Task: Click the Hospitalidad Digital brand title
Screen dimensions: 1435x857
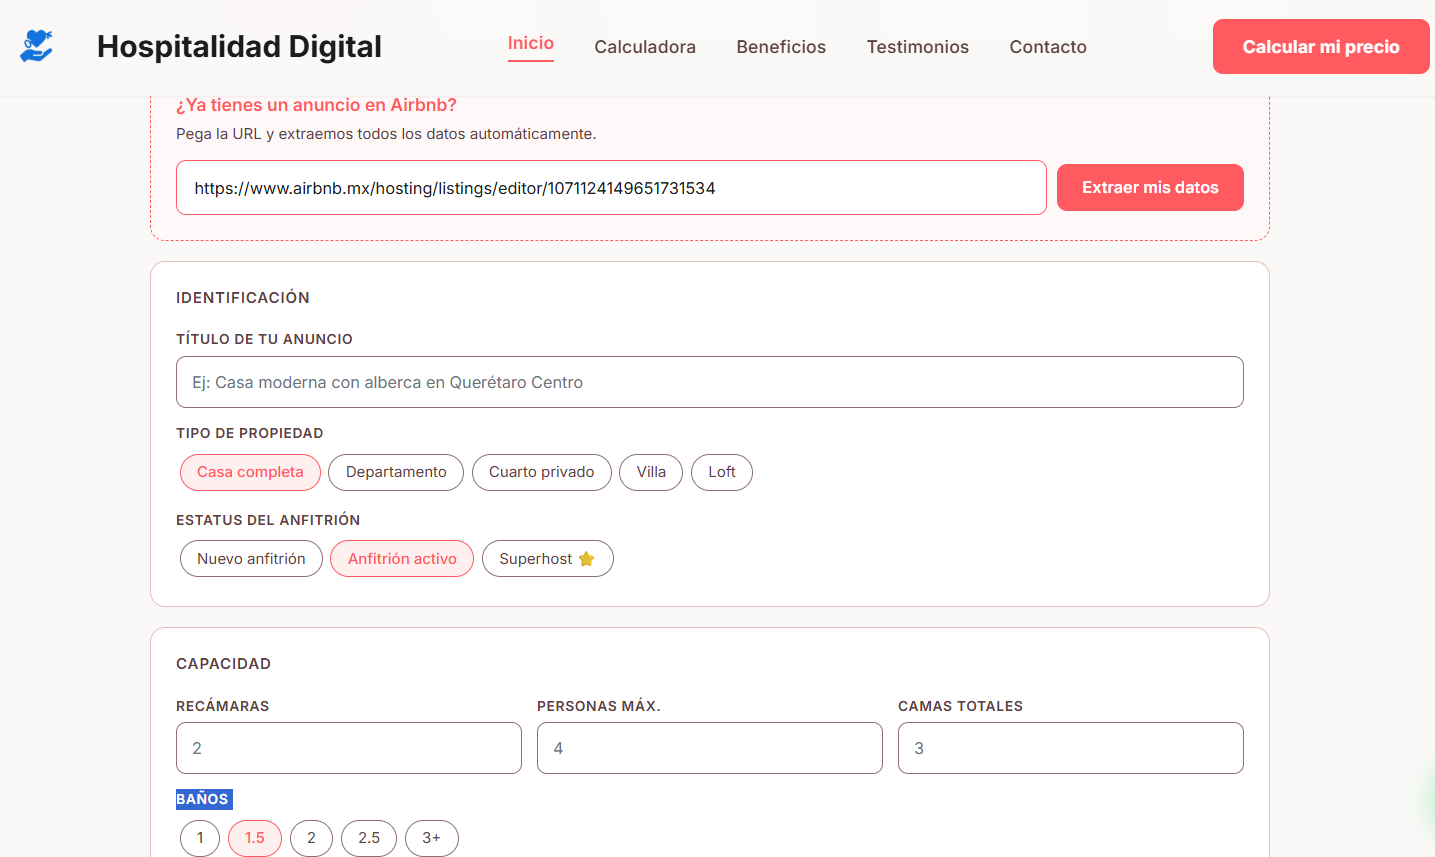Action: [x=239, y=47]
